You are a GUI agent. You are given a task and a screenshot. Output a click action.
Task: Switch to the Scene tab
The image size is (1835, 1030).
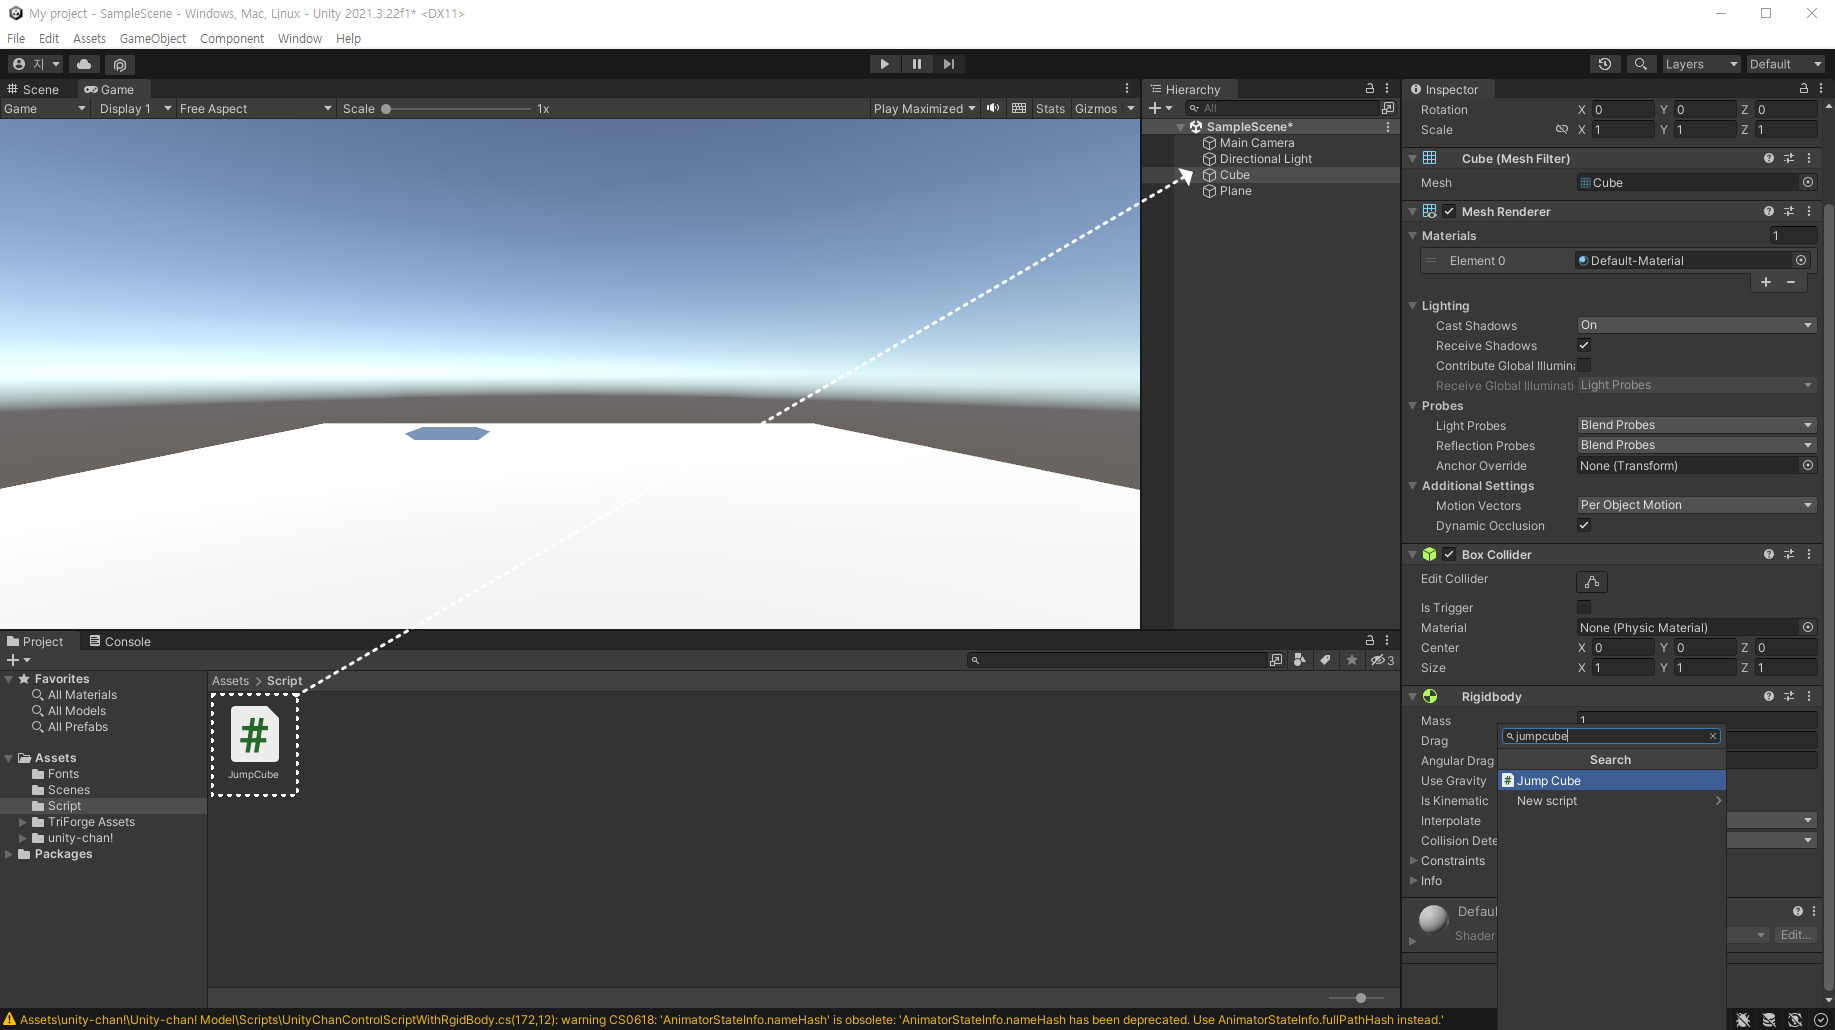point(33,89)
